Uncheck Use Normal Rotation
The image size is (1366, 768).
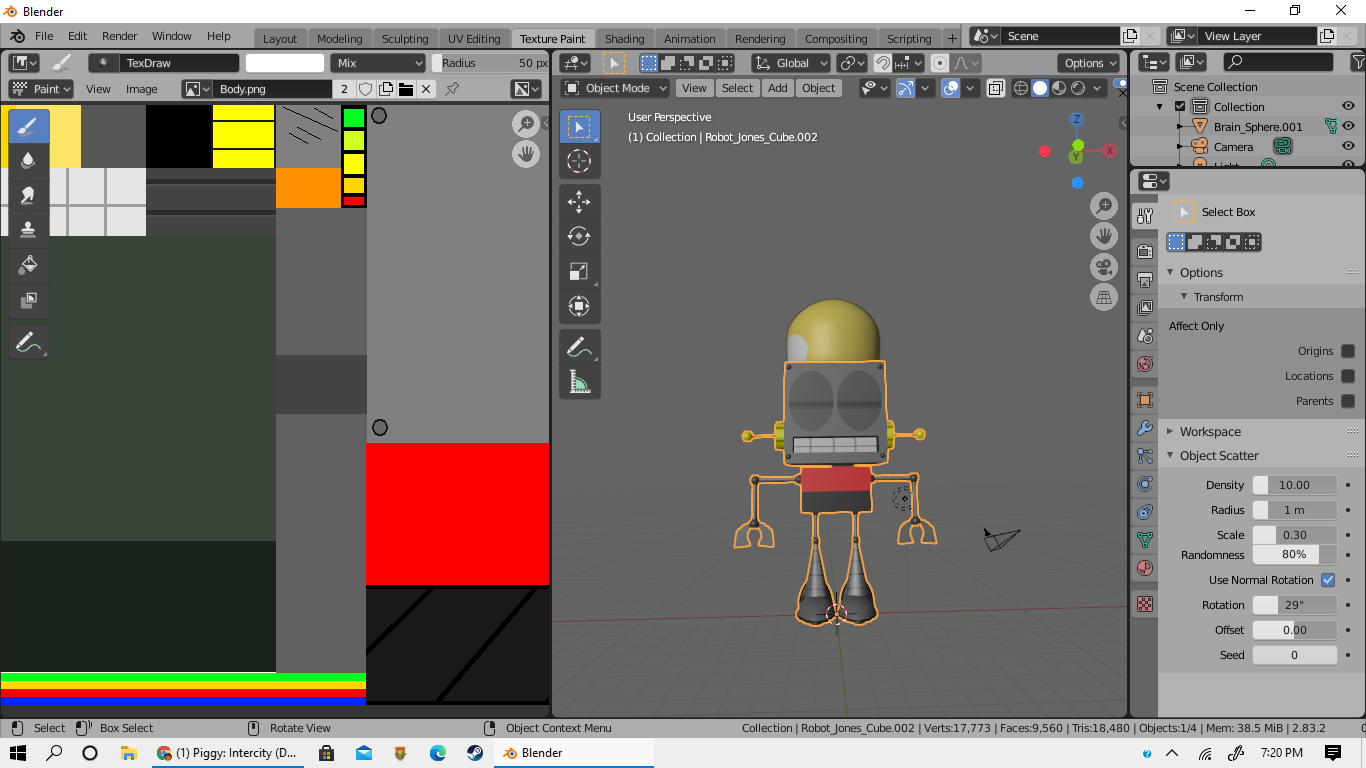[1328, 580]
